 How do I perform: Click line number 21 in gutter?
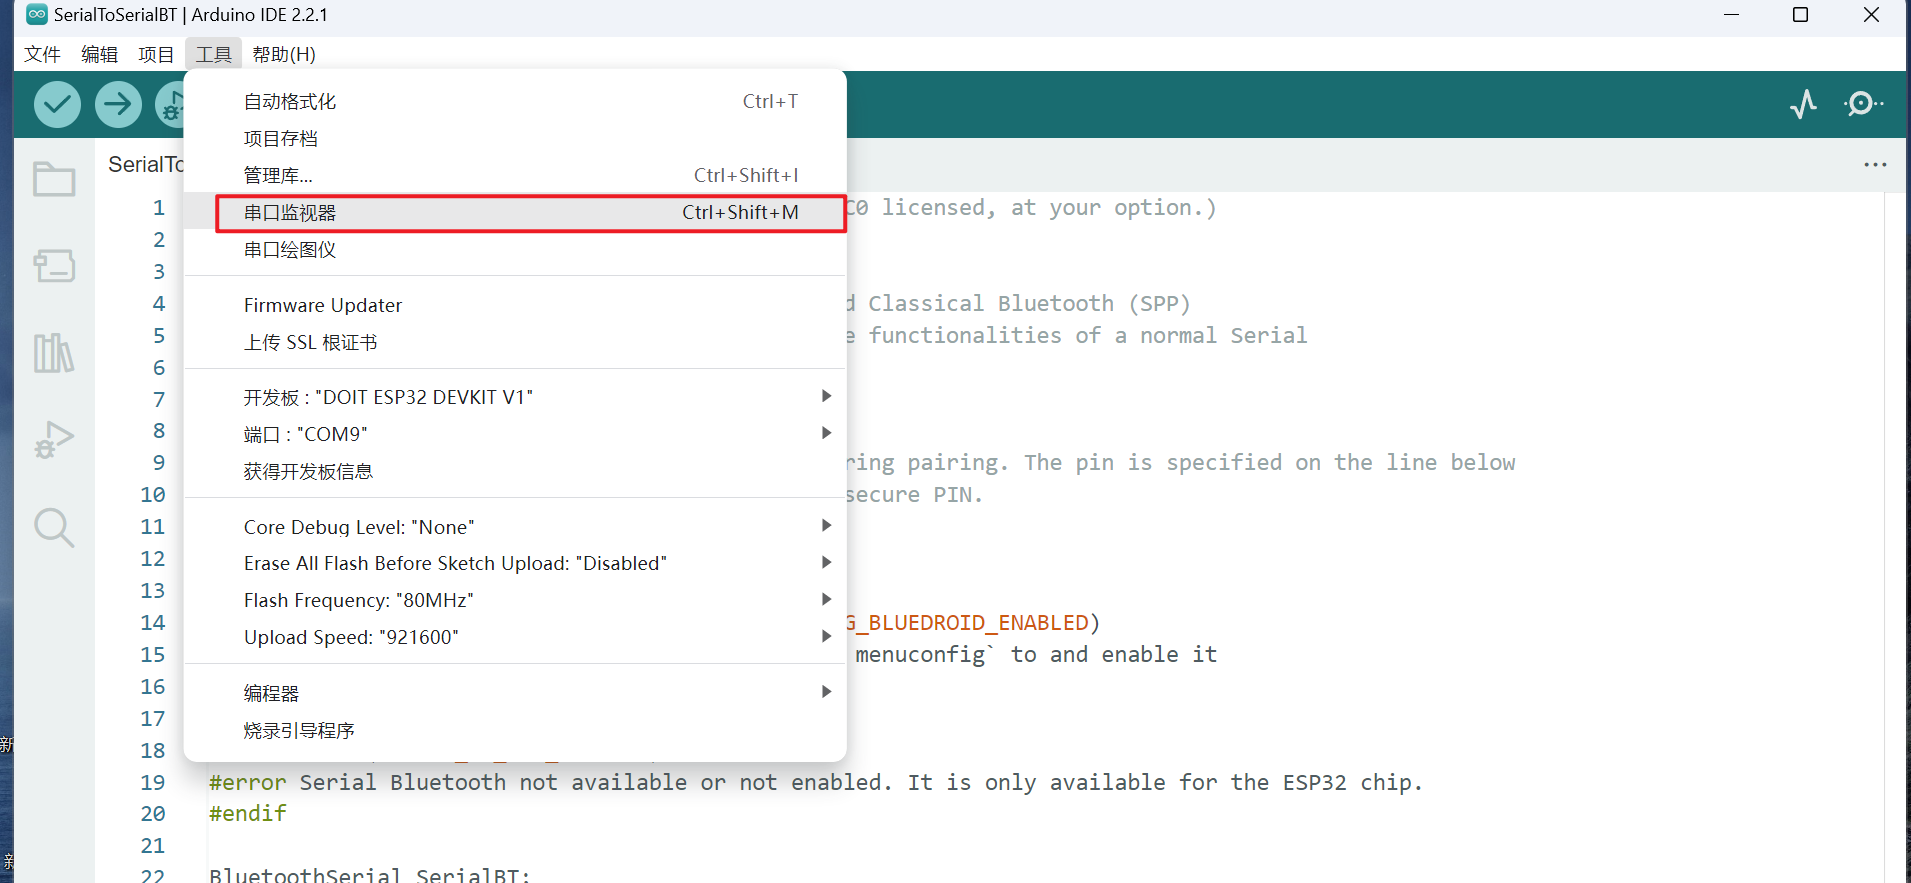pyautogui.click(x=153, y=846)
